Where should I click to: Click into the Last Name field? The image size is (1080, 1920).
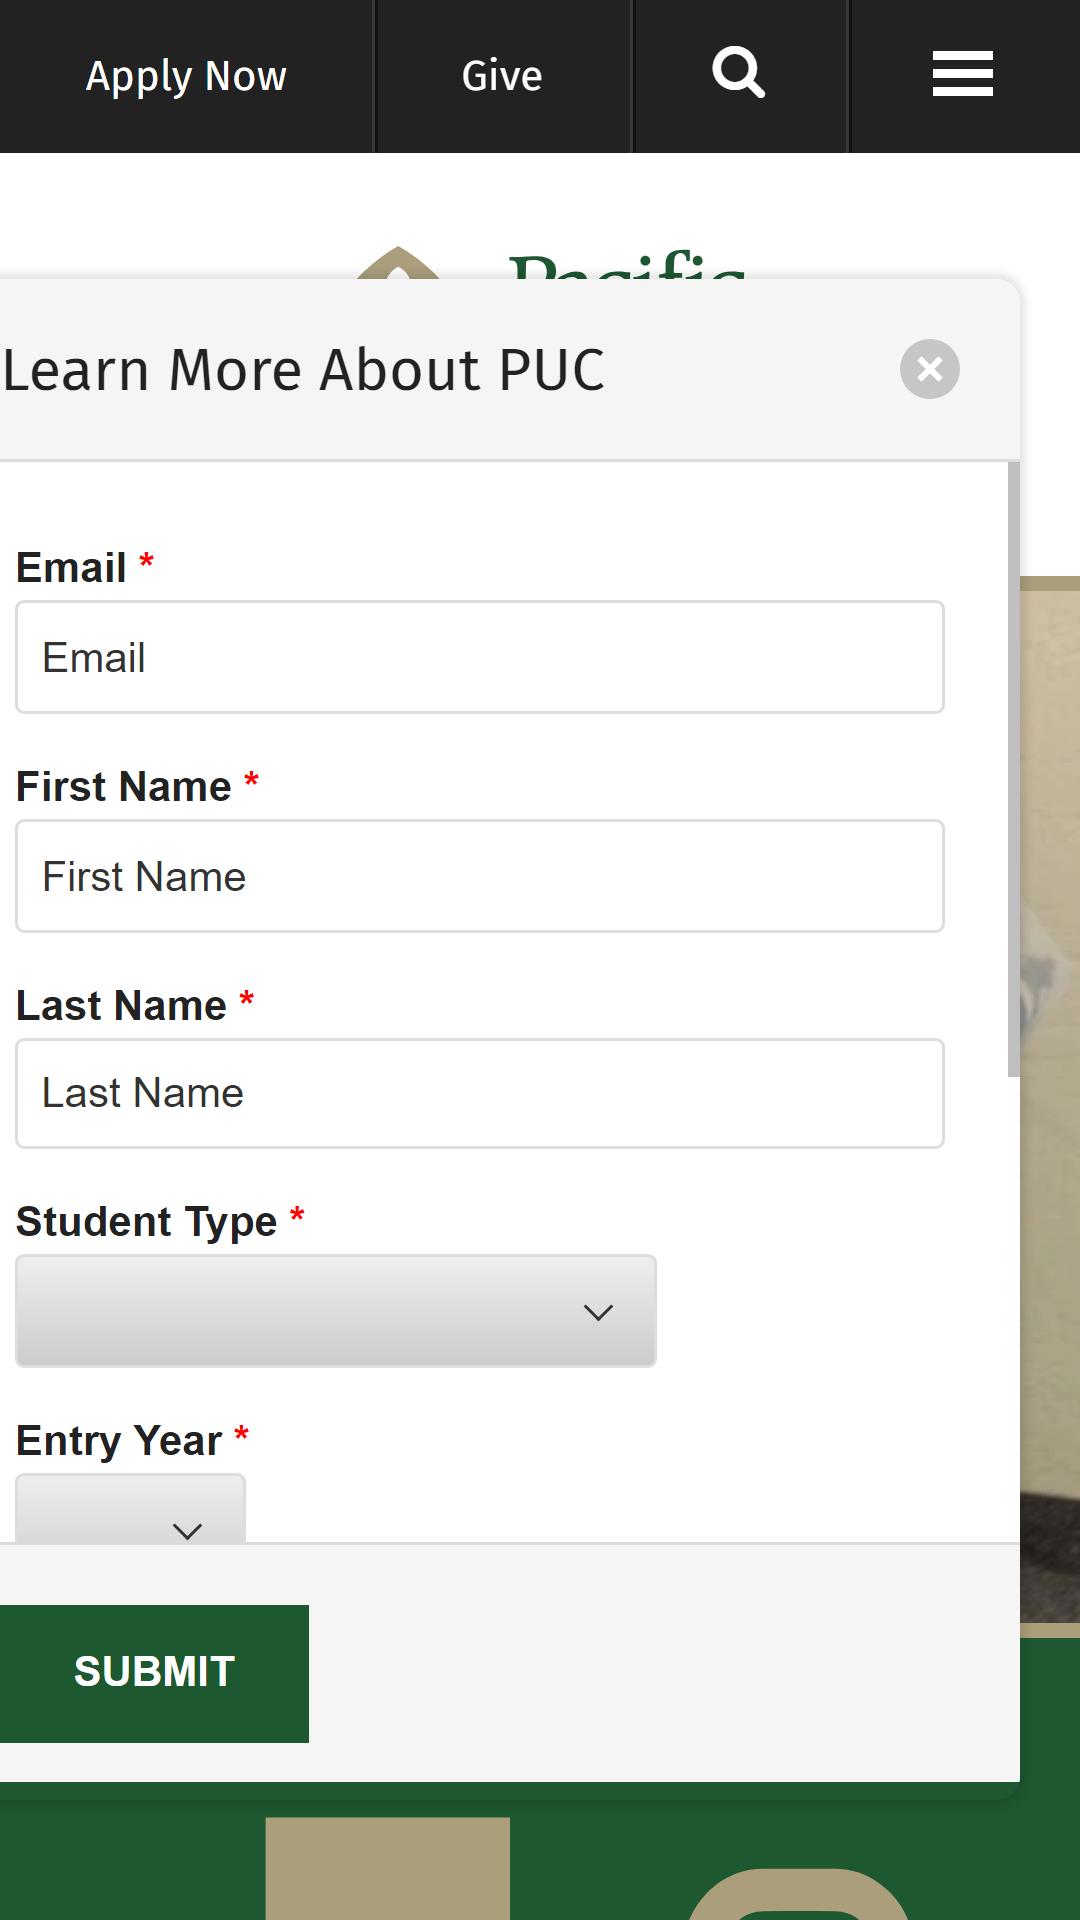(480, 1093)
